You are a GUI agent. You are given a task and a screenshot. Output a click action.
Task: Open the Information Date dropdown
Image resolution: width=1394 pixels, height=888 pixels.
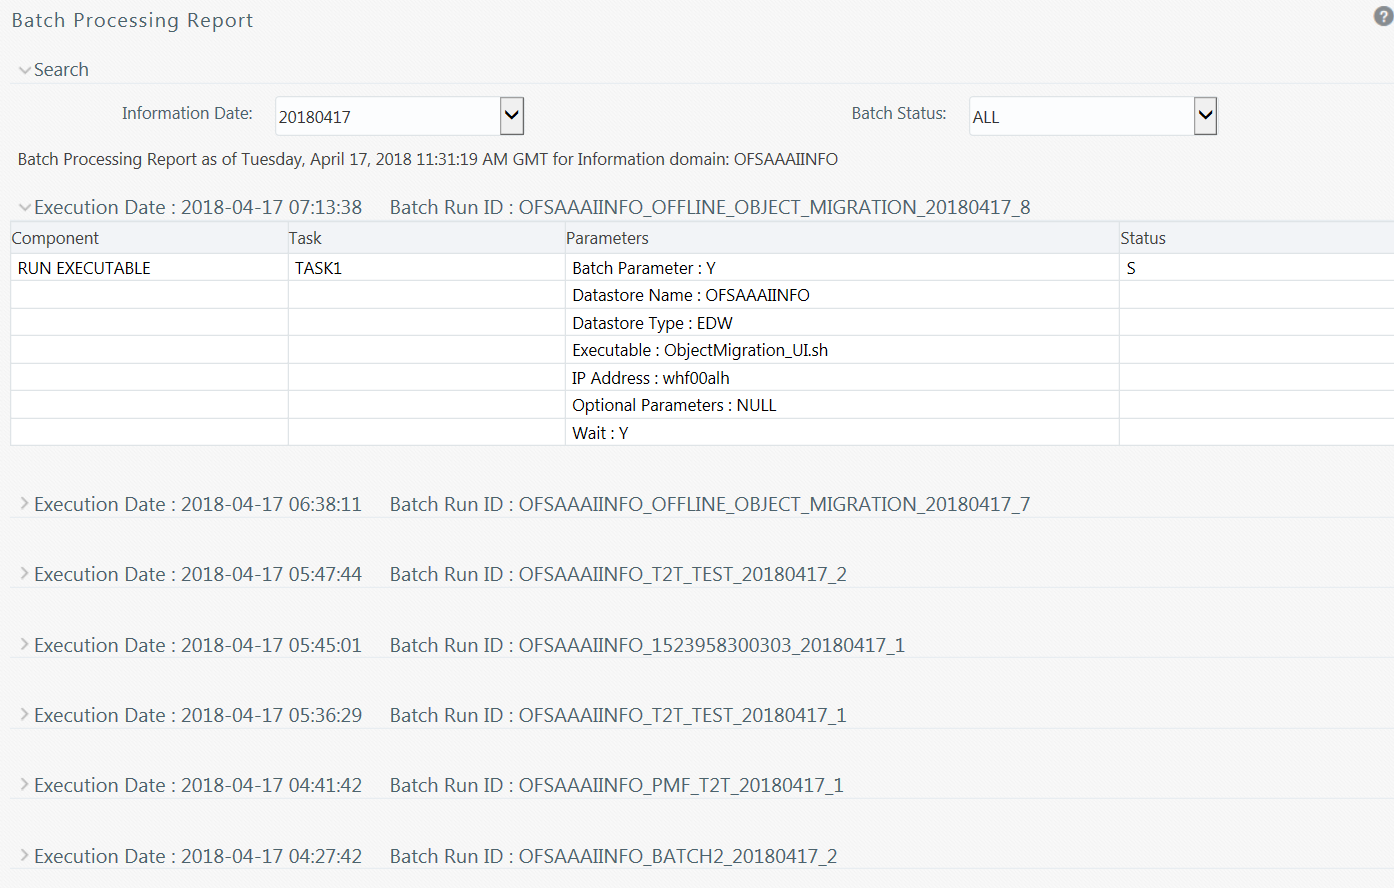(511, 115)
